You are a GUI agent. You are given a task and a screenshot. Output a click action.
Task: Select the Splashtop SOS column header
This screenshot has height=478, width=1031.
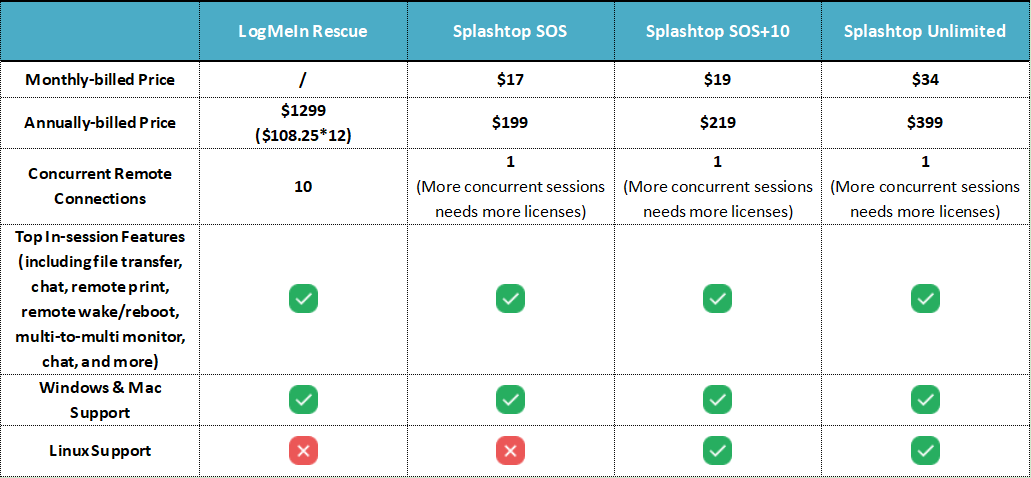coord(510,31)
